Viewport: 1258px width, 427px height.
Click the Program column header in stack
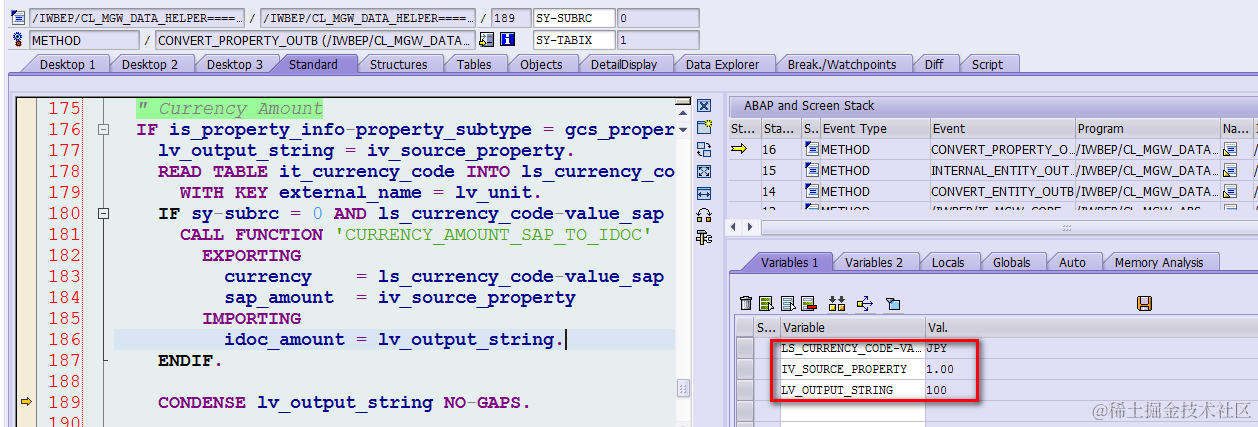point(1147,128)
